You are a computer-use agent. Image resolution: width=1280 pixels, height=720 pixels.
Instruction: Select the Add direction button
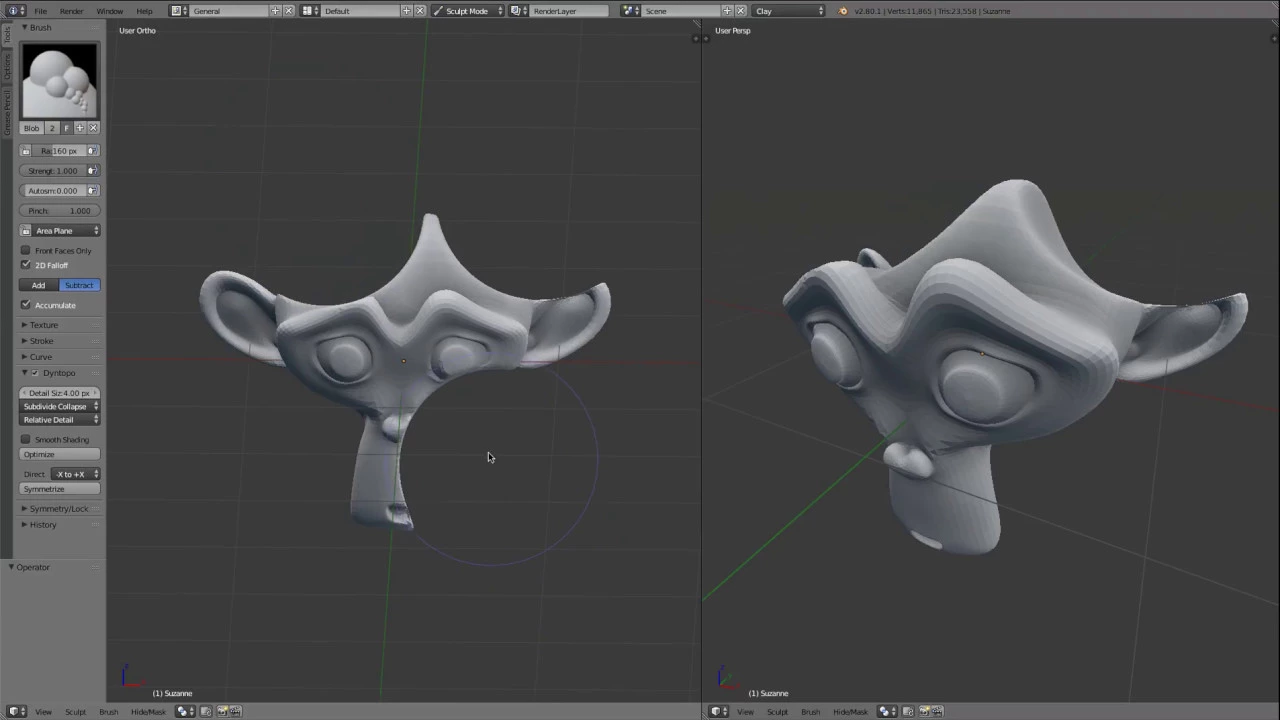[39, 285]
